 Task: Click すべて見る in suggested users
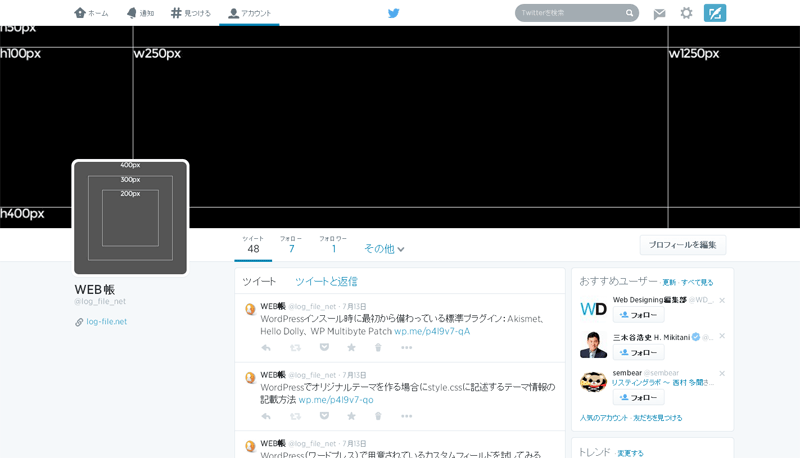[x=697, y=283]
